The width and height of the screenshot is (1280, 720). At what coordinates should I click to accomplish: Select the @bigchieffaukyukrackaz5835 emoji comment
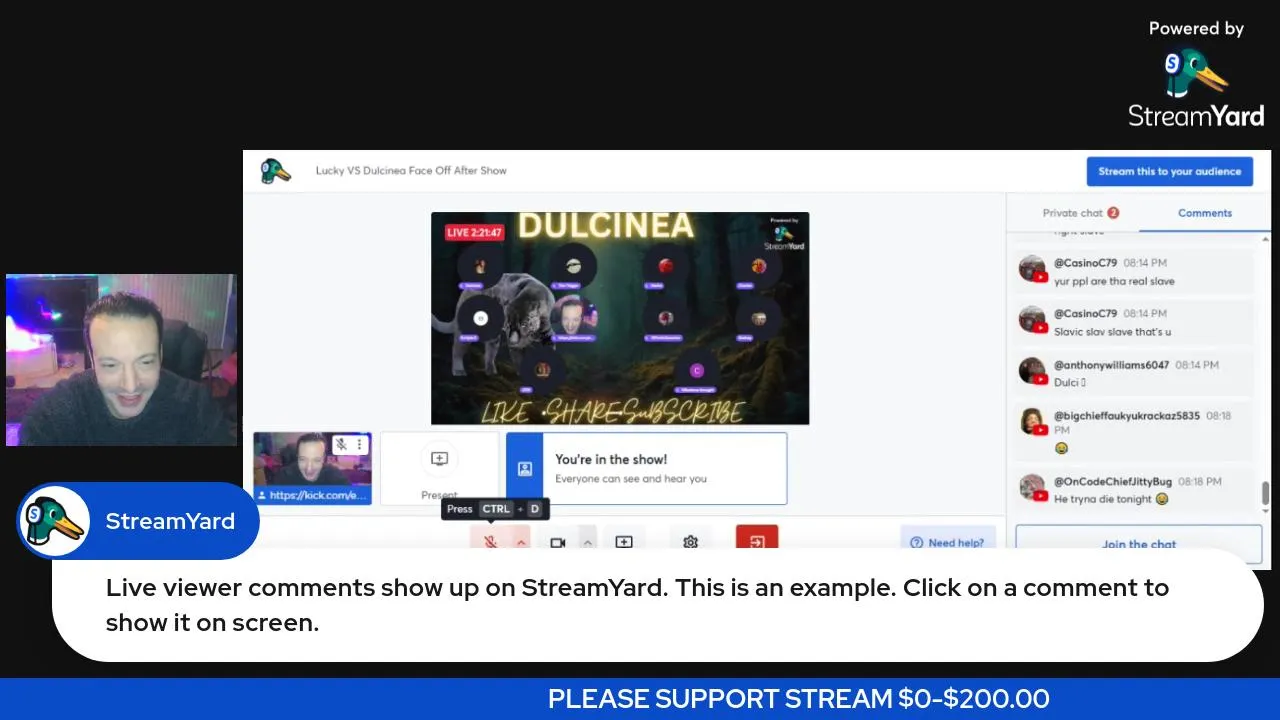coord(1134,432)
